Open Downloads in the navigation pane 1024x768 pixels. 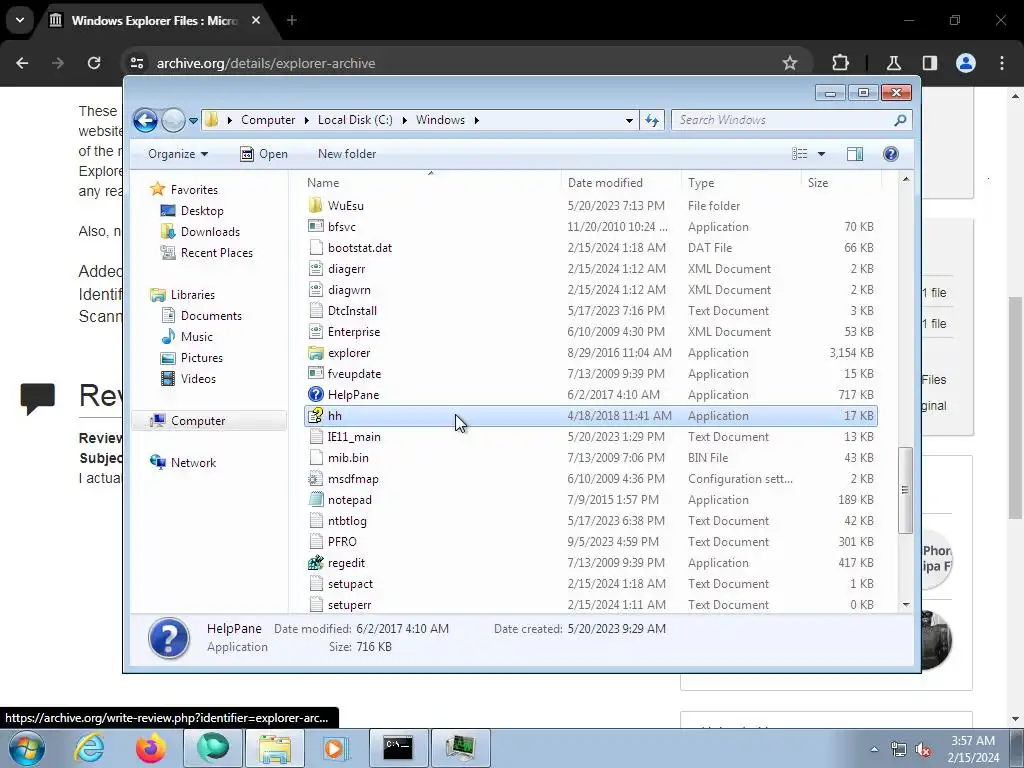tap(210, 232)
